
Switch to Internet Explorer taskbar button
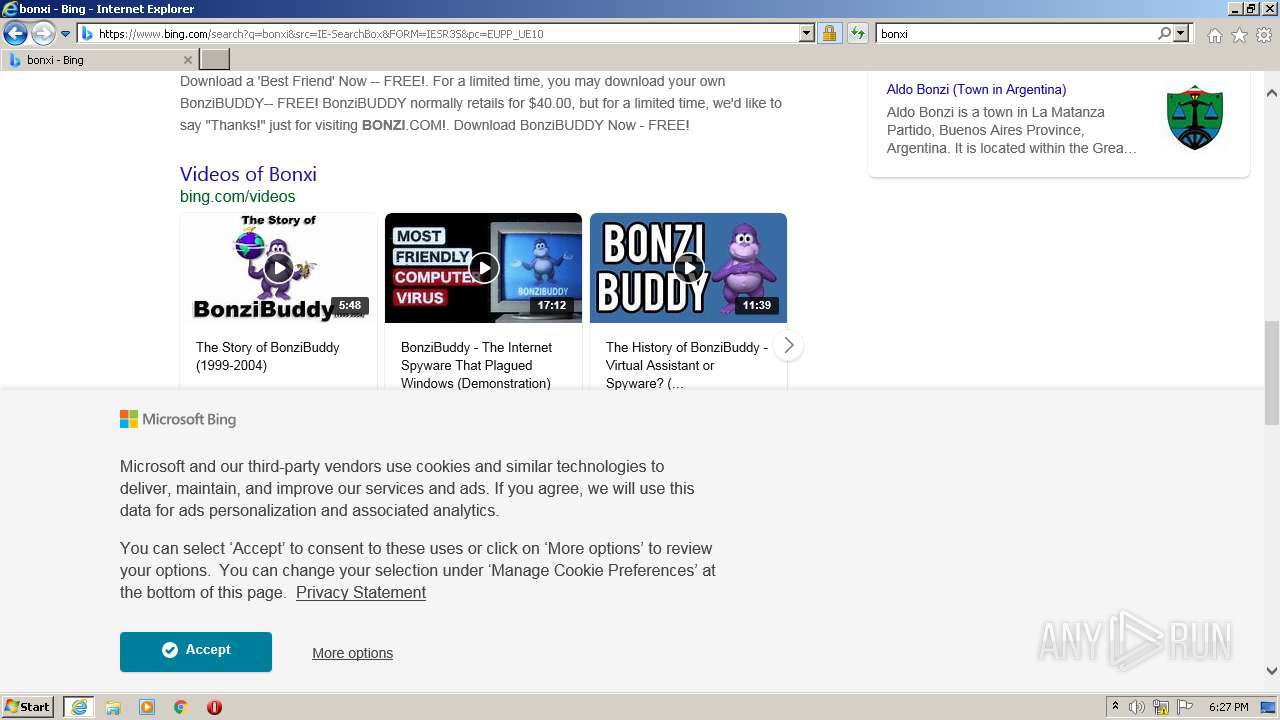pos(78,707)
